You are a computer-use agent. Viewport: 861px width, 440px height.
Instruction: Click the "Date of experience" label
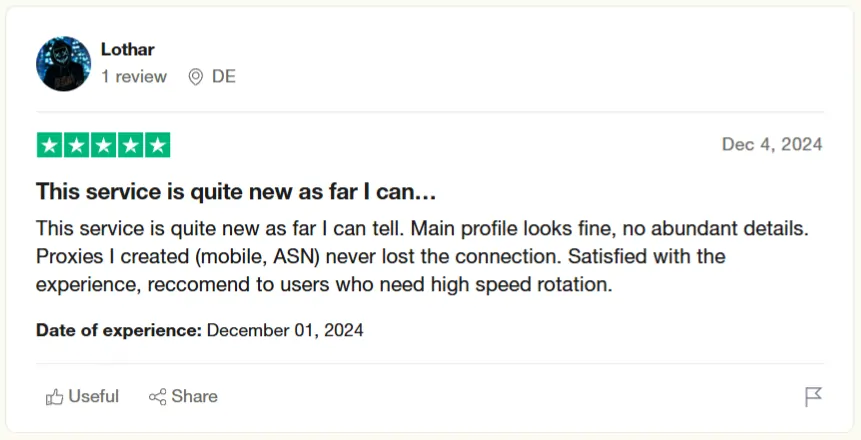point(119,330)
